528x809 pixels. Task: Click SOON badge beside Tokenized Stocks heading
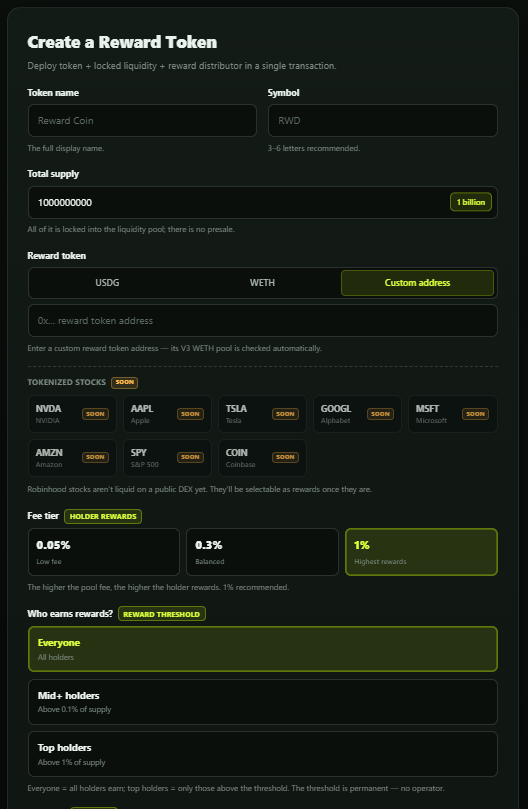[124, 382]
